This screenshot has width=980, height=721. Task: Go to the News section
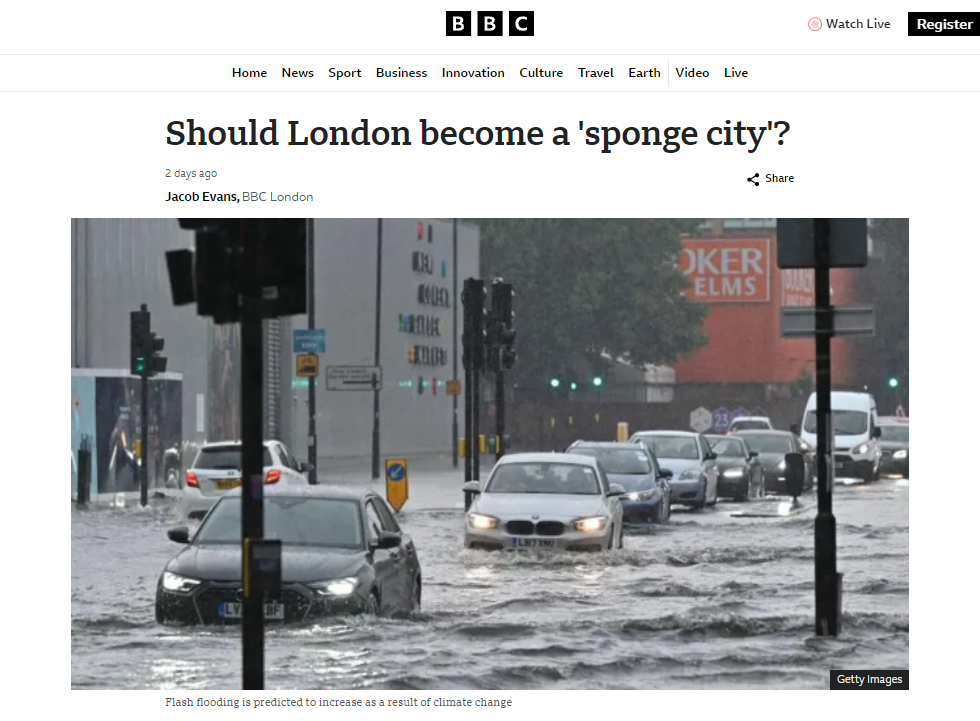298,72
